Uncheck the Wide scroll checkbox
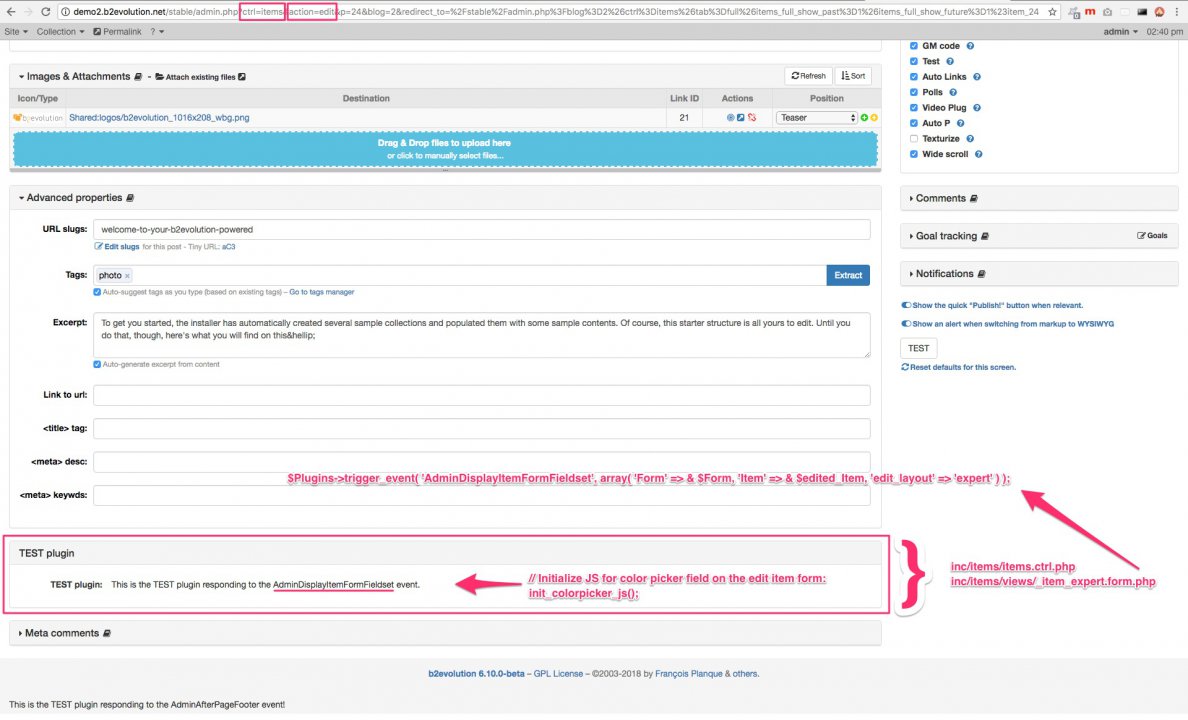 tap(914, 154)
